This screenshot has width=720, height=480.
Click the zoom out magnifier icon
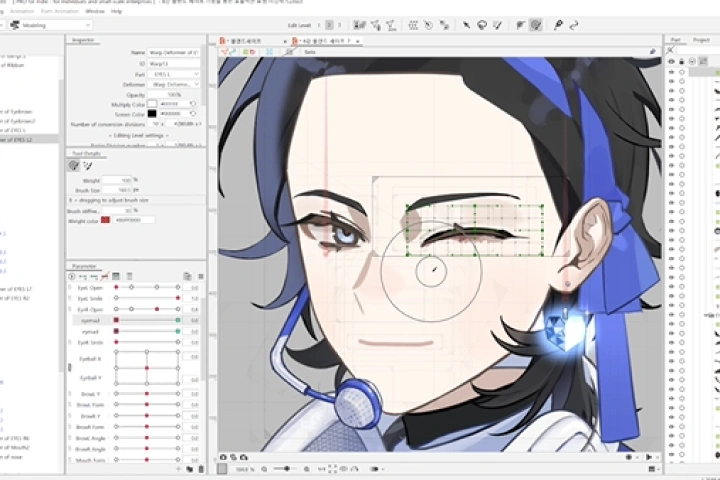coord(264,469)
